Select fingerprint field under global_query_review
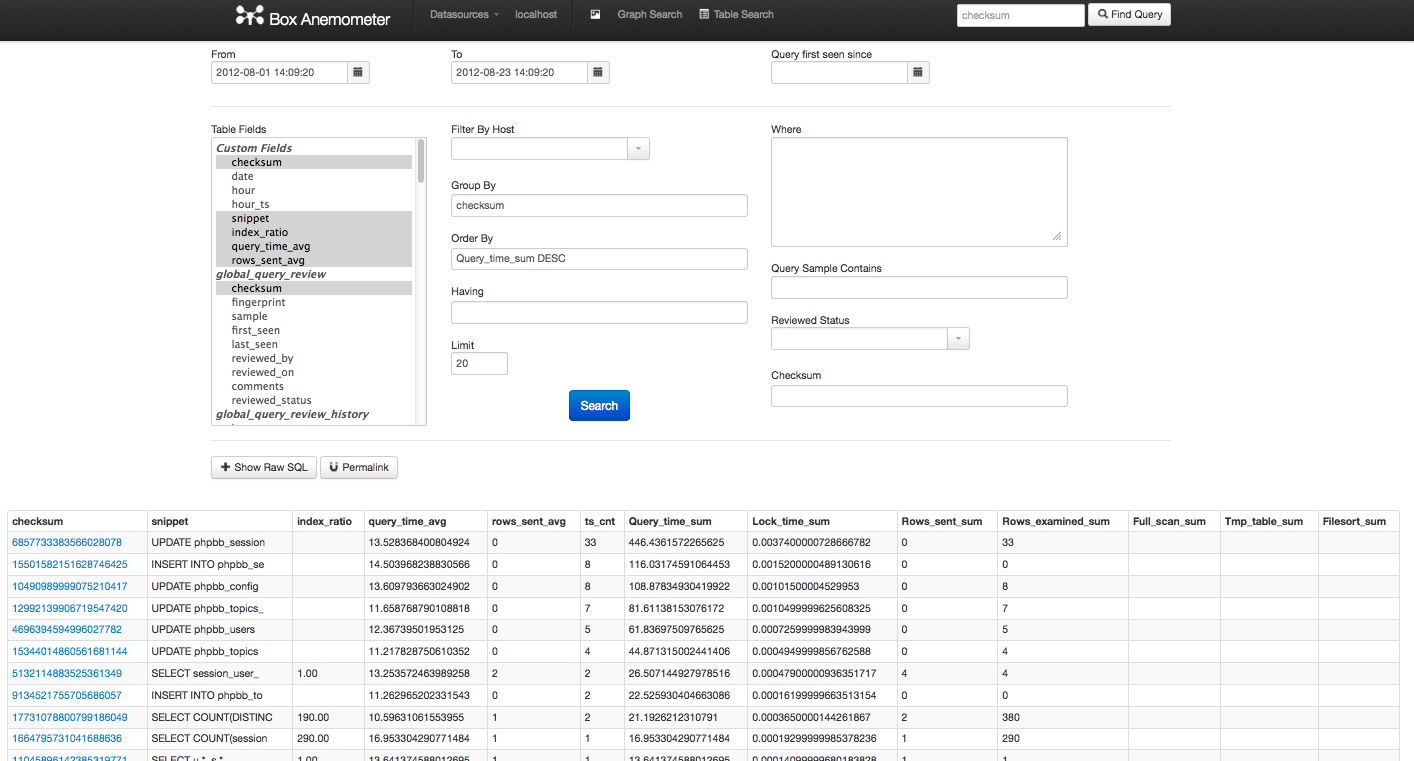Viewport: 1414px width, 761px height. click(x=258, y=302)
